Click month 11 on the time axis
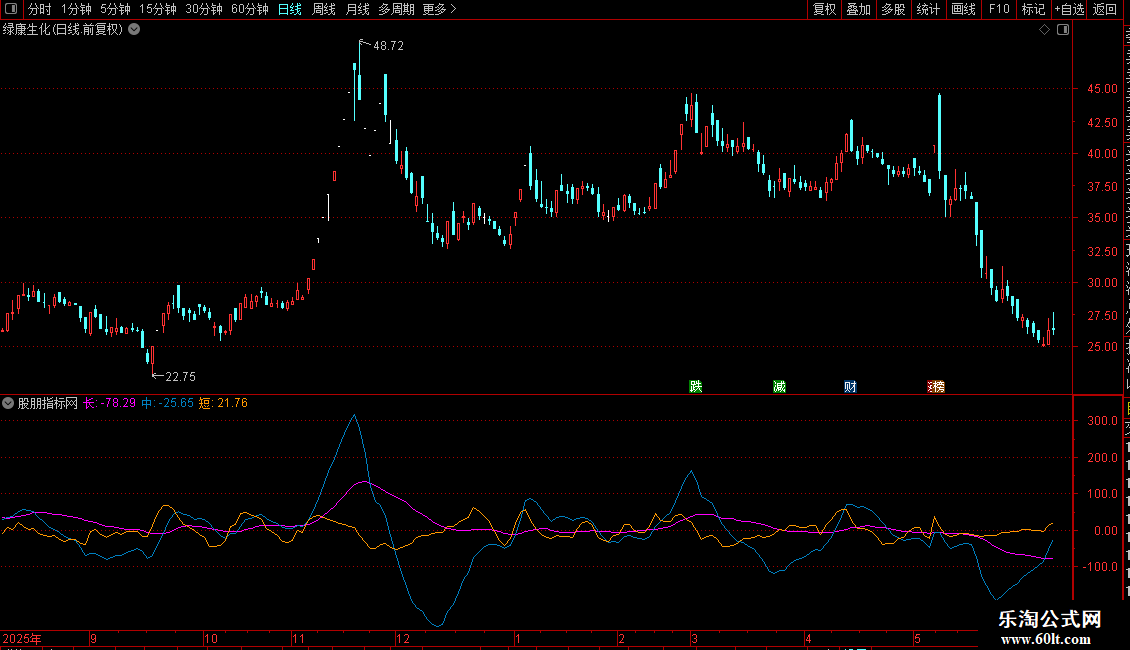The image size is (1130, 650). click(x=298, y=639)
